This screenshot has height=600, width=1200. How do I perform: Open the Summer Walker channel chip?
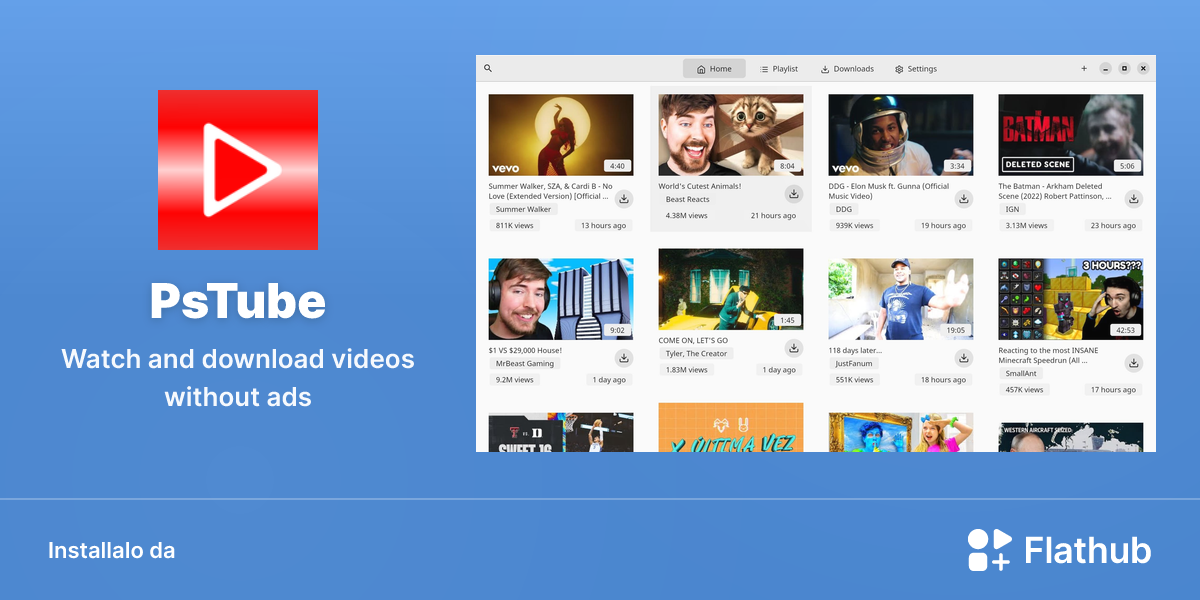coord(524,210)
